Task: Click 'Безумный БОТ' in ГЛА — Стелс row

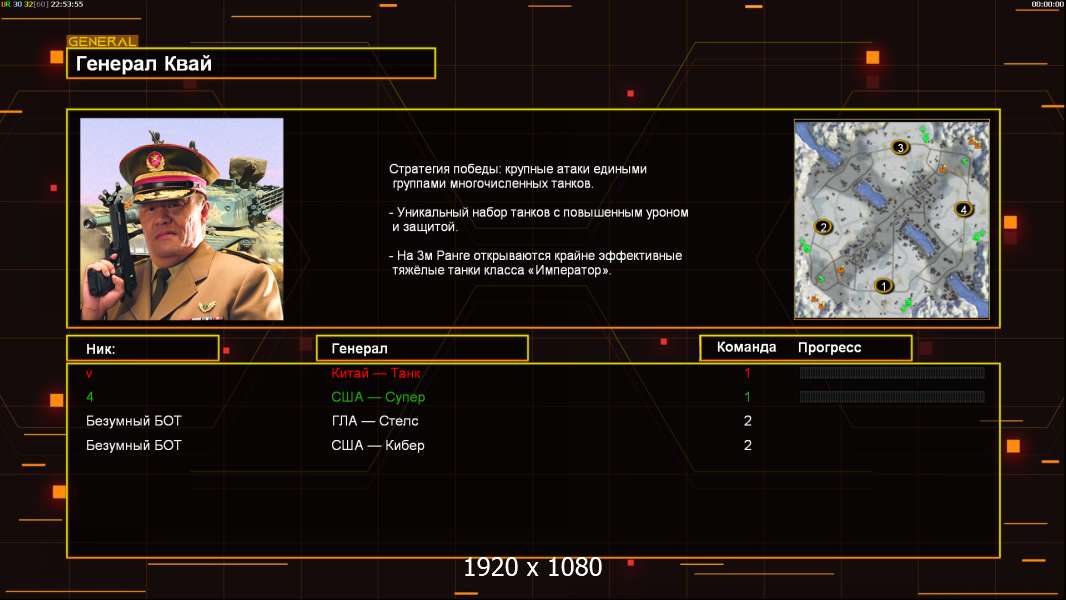Action: pos(134,421)
